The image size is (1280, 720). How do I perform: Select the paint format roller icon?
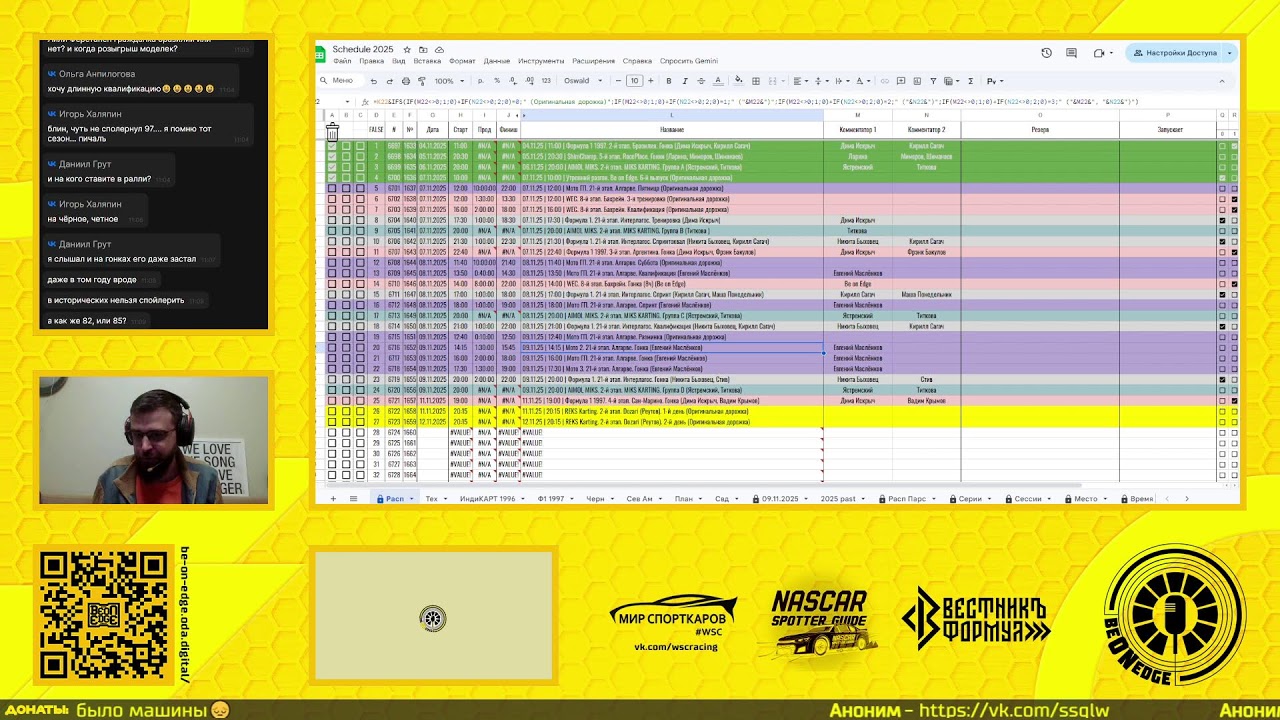coord(421,81)
